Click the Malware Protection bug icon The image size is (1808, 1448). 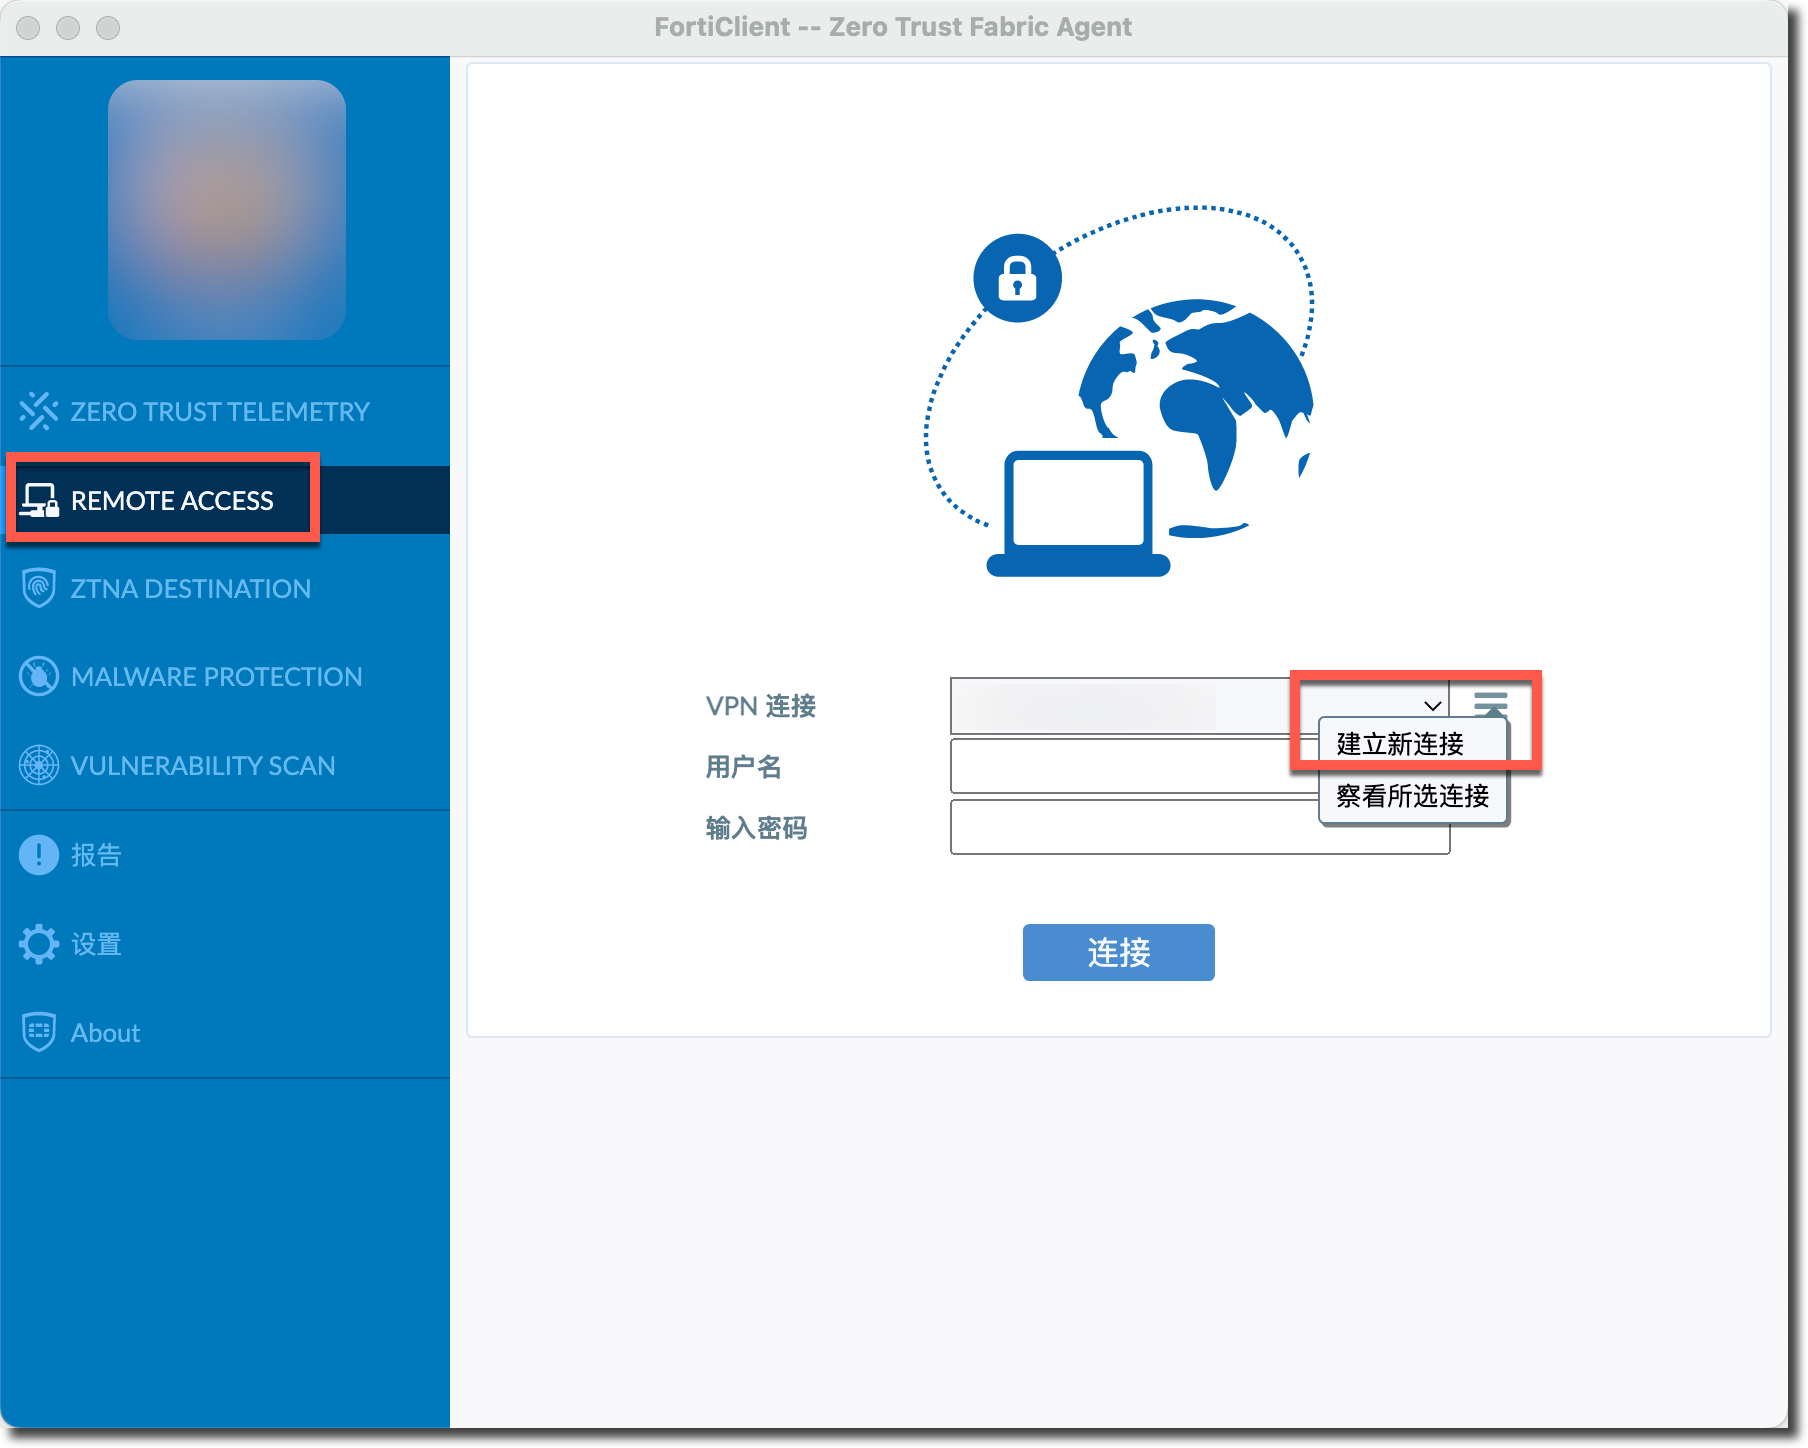coord(38,677)
